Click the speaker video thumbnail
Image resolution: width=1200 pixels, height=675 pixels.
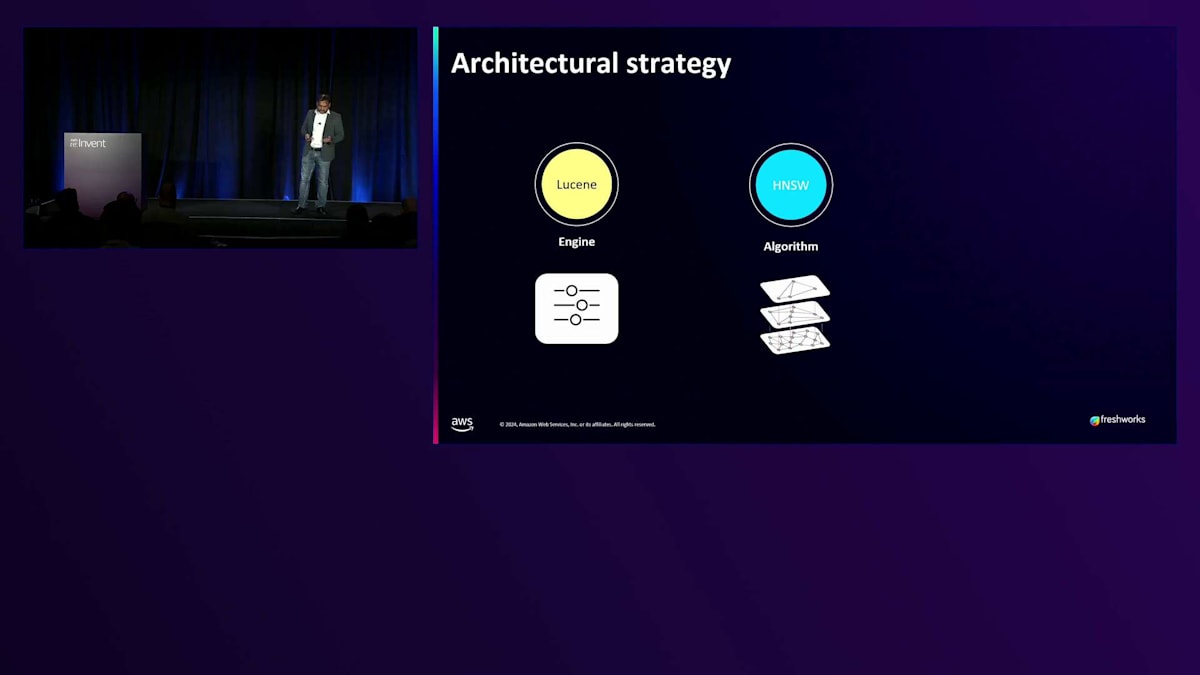(221, 138)
